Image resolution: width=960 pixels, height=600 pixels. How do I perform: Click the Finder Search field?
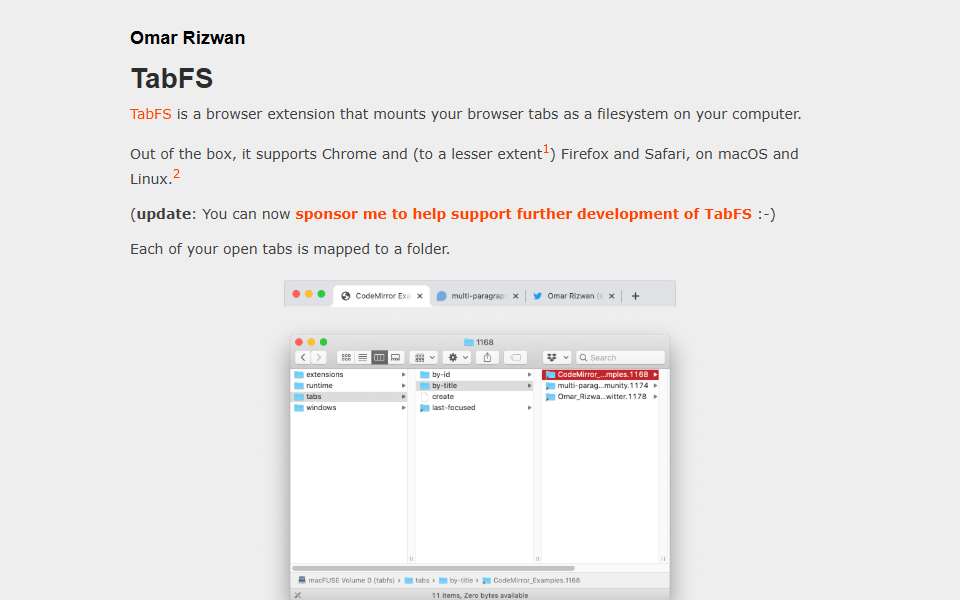pyautogui.click(x=620, y=358)
